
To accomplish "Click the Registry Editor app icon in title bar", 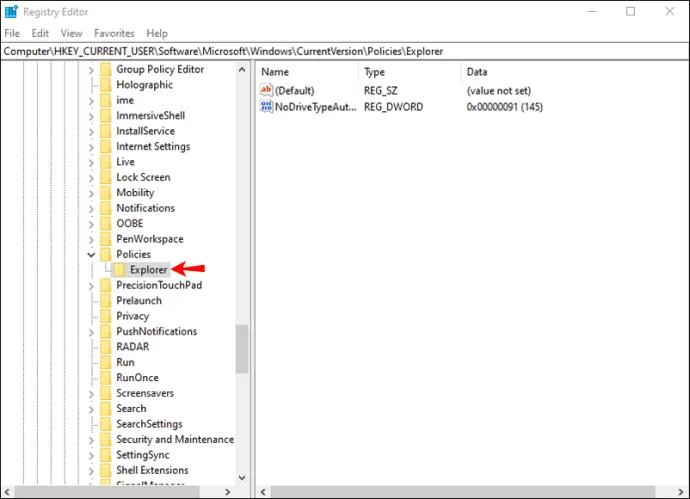I will pyautogui.click(x=11, y=12).
